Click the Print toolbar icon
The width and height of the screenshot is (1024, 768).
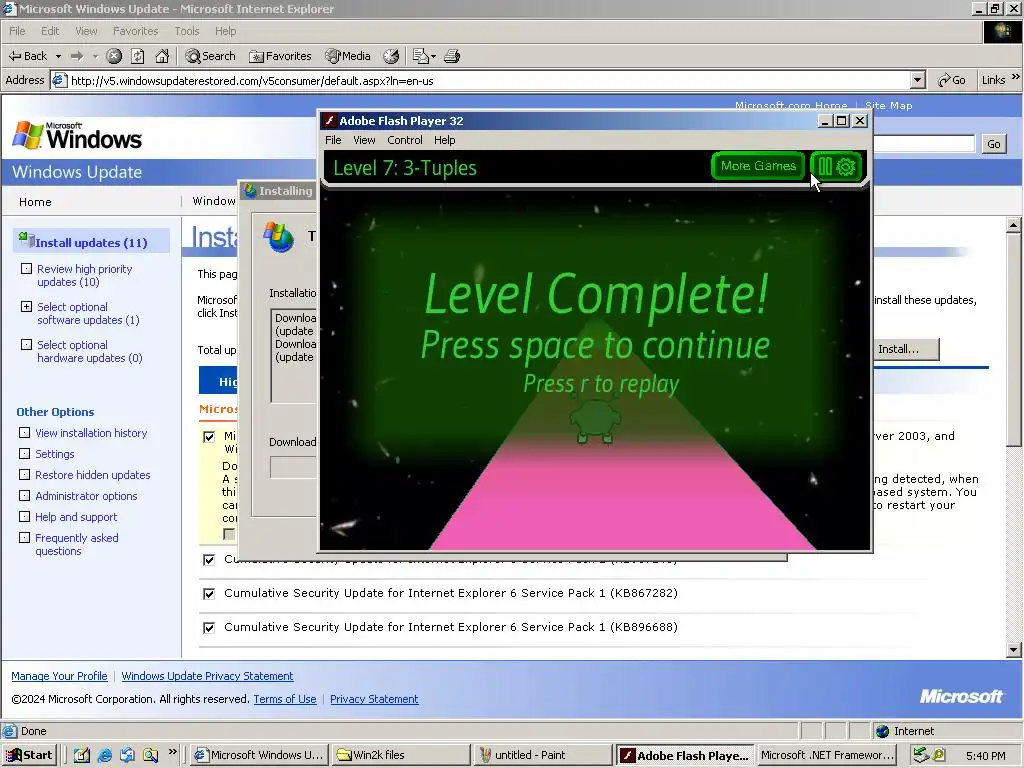pos(452,56)
